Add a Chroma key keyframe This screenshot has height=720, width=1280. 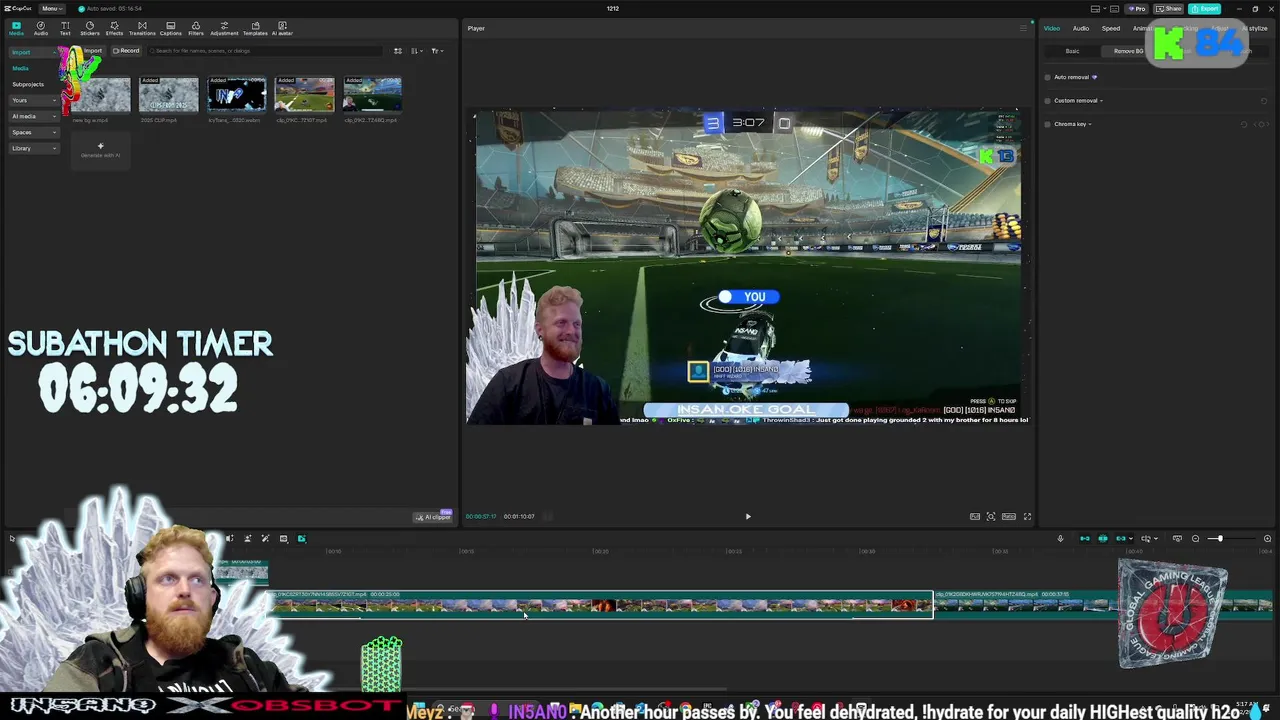pos(1263,125)
